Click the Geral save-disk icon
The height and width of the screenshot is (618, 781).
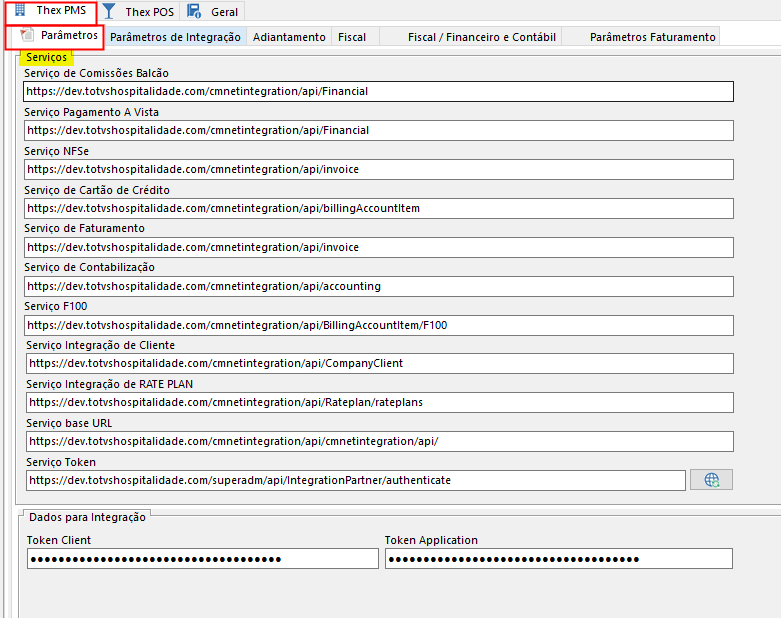(194, 11)
